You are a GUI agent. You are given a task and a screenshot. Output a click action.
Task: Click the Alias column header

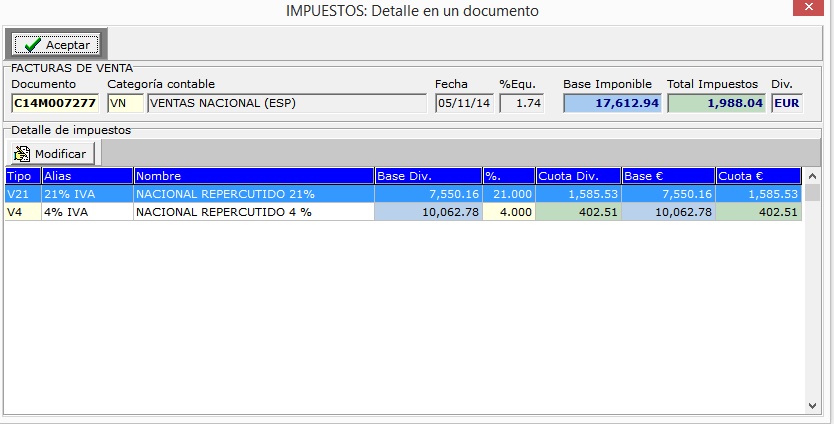tap(87, 176)
